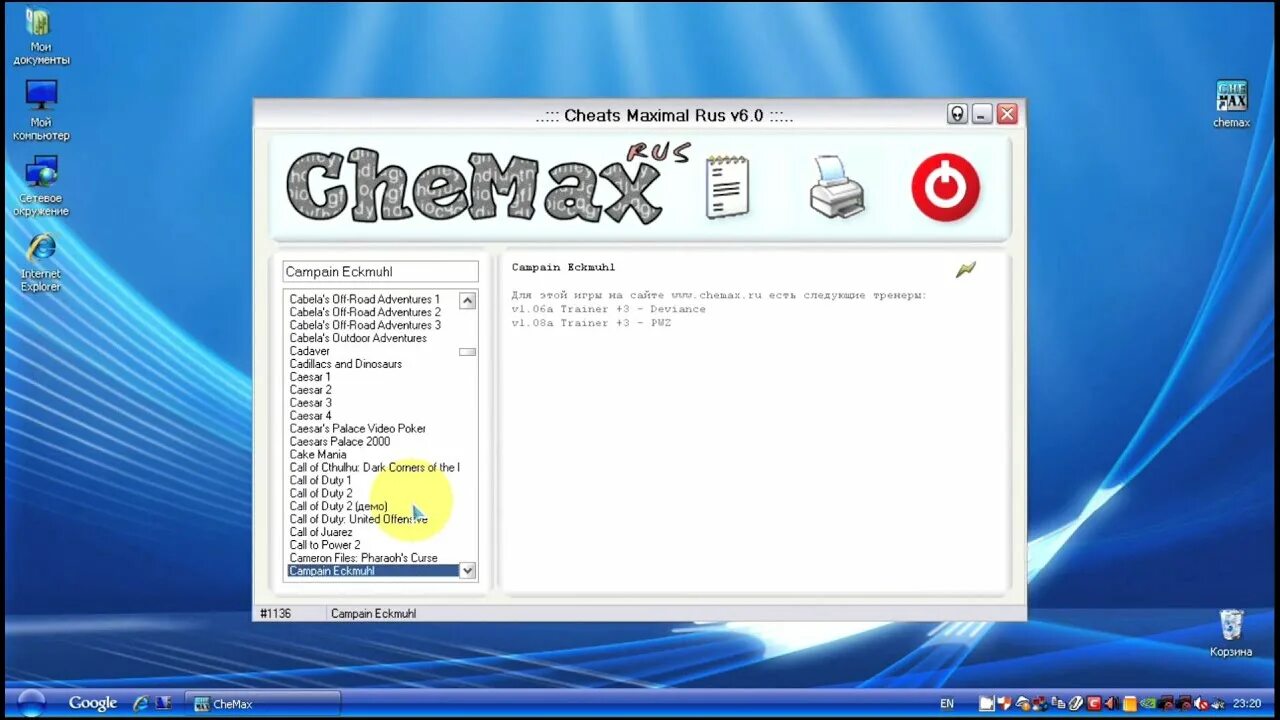1280x720 pixels.
Task: Click v1.06a Trainer +3 - Deviance line
Action: 608,309
